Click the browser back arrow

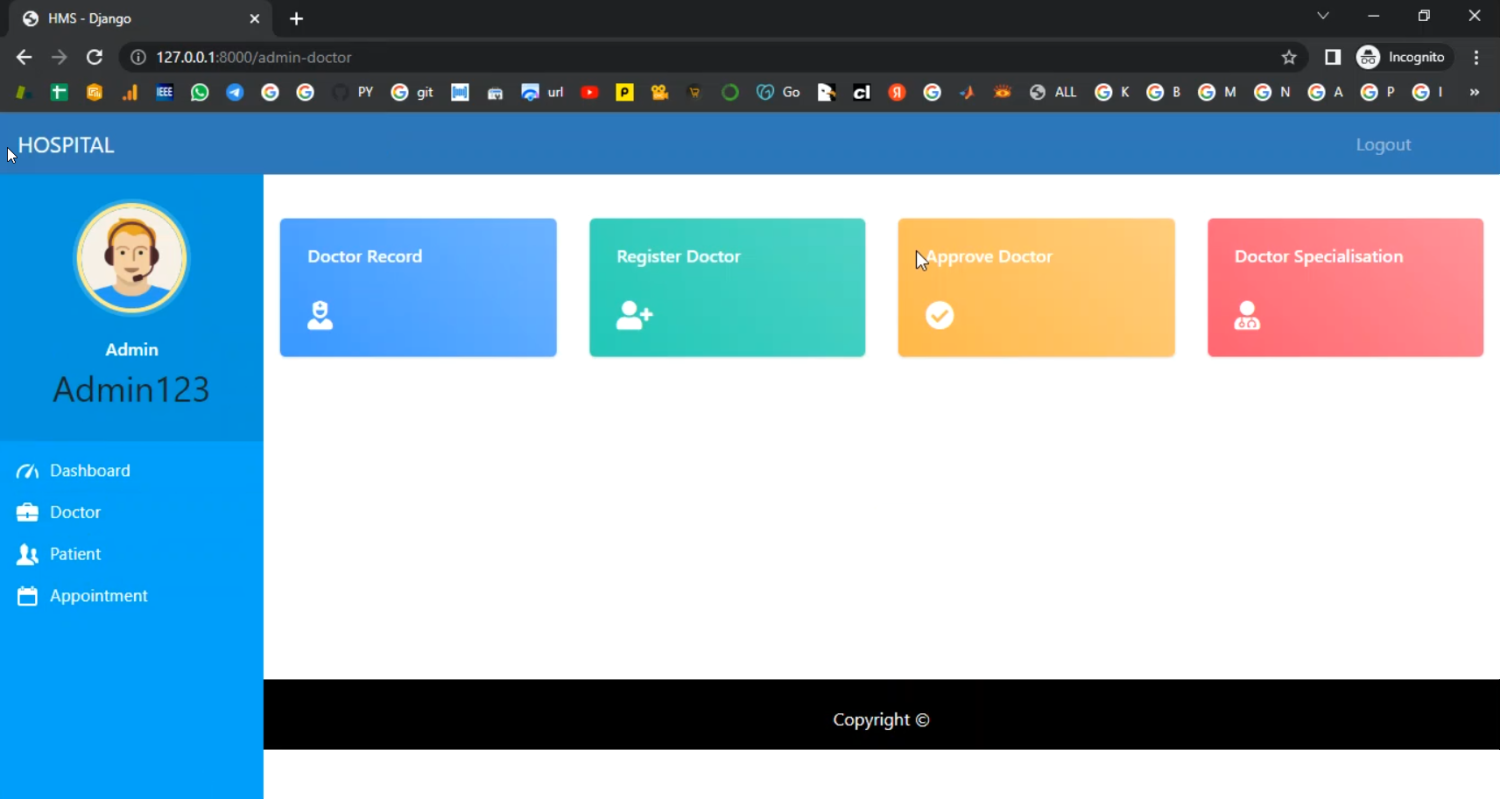[x=24, y=57]
